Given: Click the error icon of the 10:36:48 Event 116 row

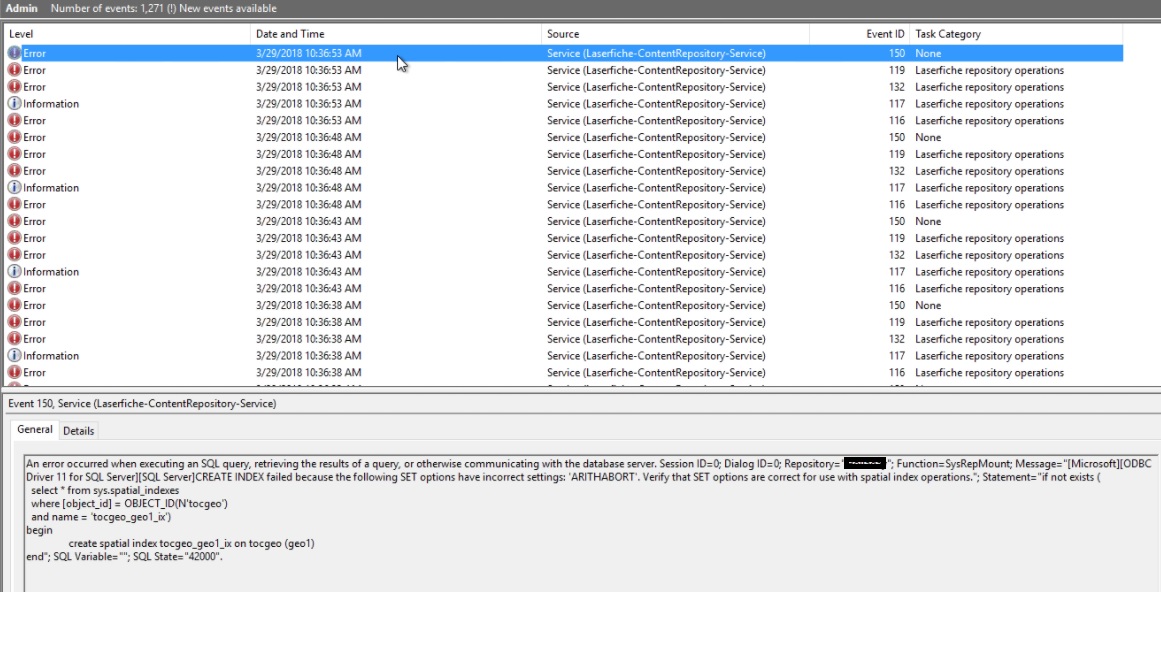Looking at the screenshot, I should (14, 204).
